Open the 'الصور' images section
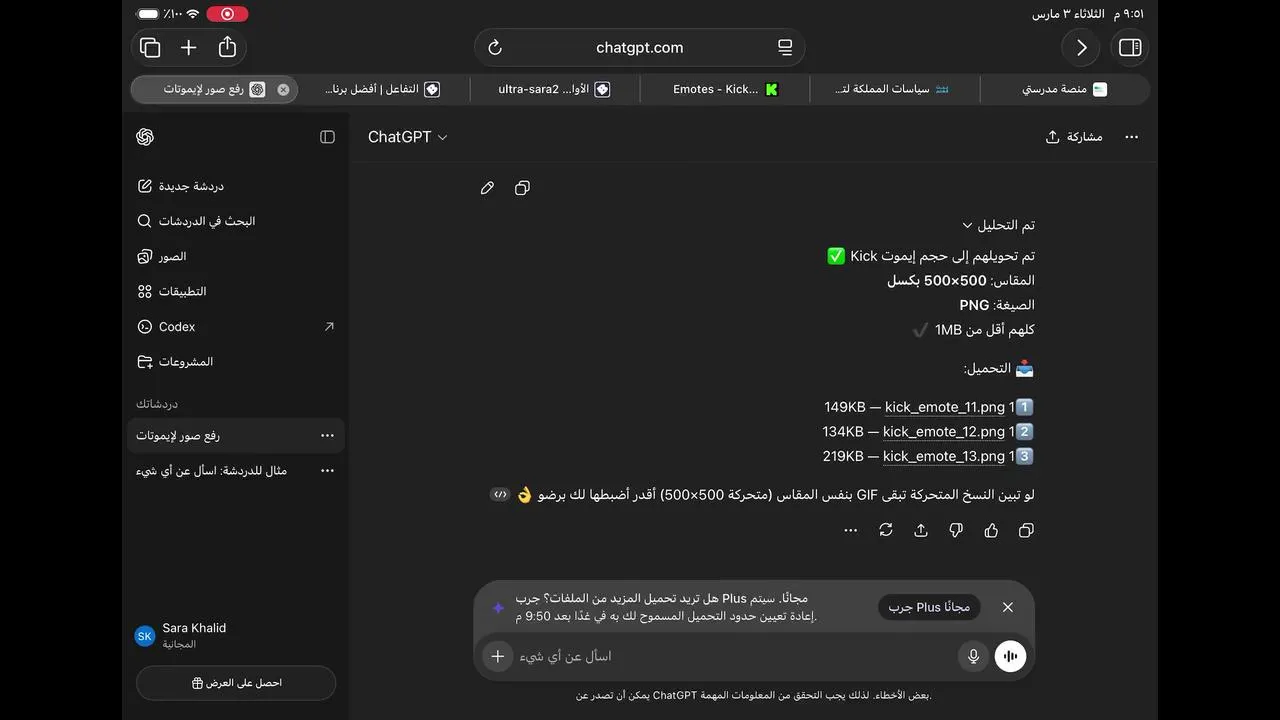 point(236,256)
